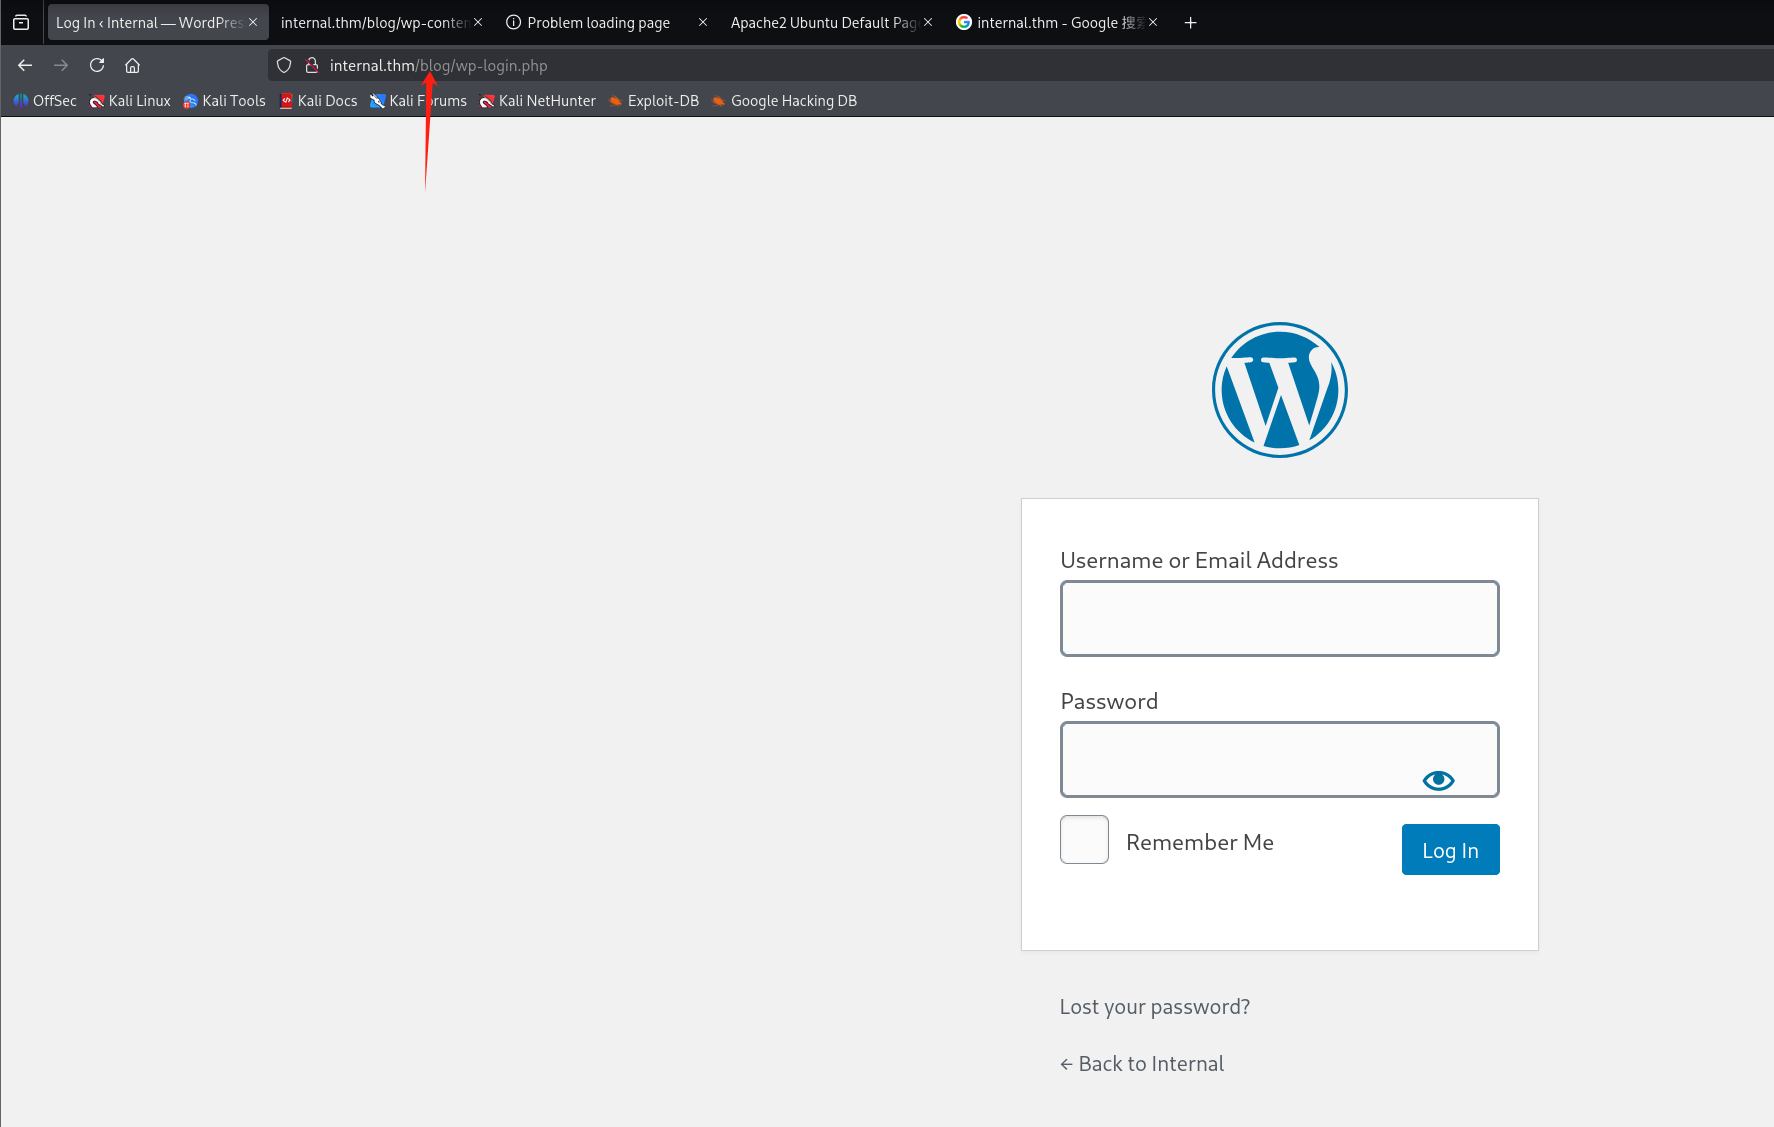Open the browser home page
This screenshot has width=1774, height=1127.
click(x=132, y=65)
